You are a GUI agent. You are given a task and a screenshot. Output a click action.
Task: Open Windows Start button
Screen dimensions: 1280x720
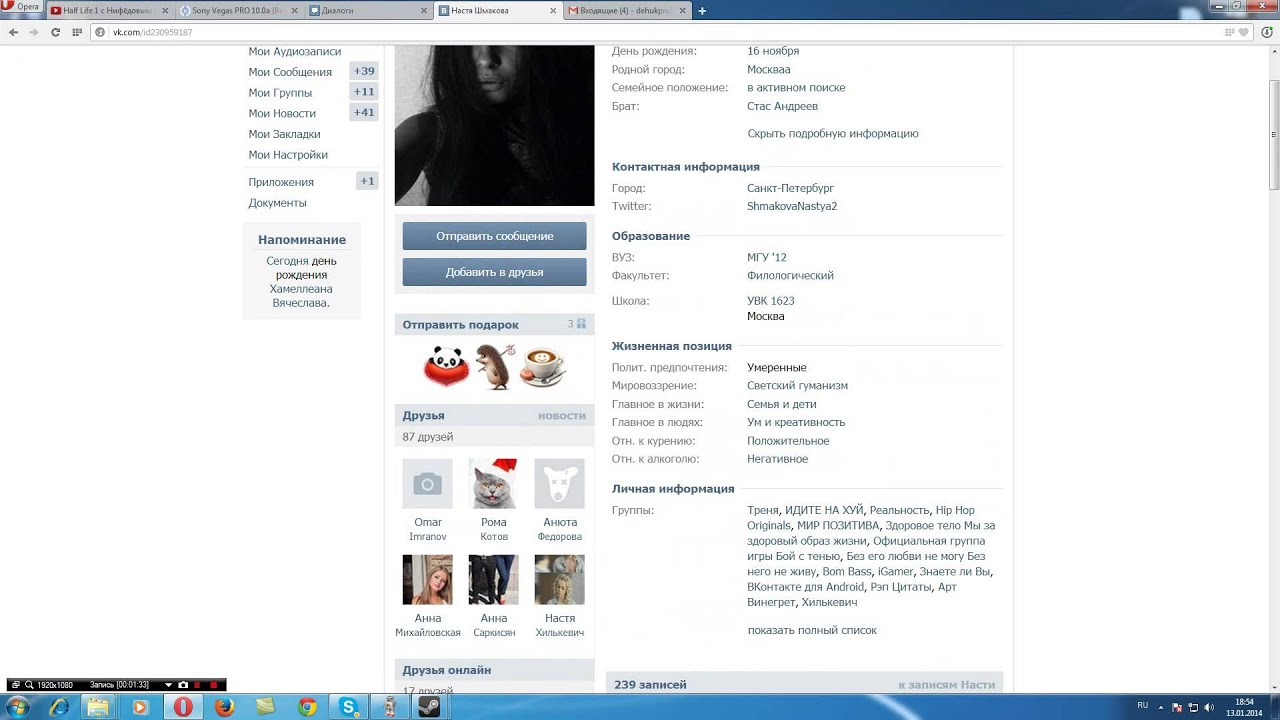click(x=17, y=707)
